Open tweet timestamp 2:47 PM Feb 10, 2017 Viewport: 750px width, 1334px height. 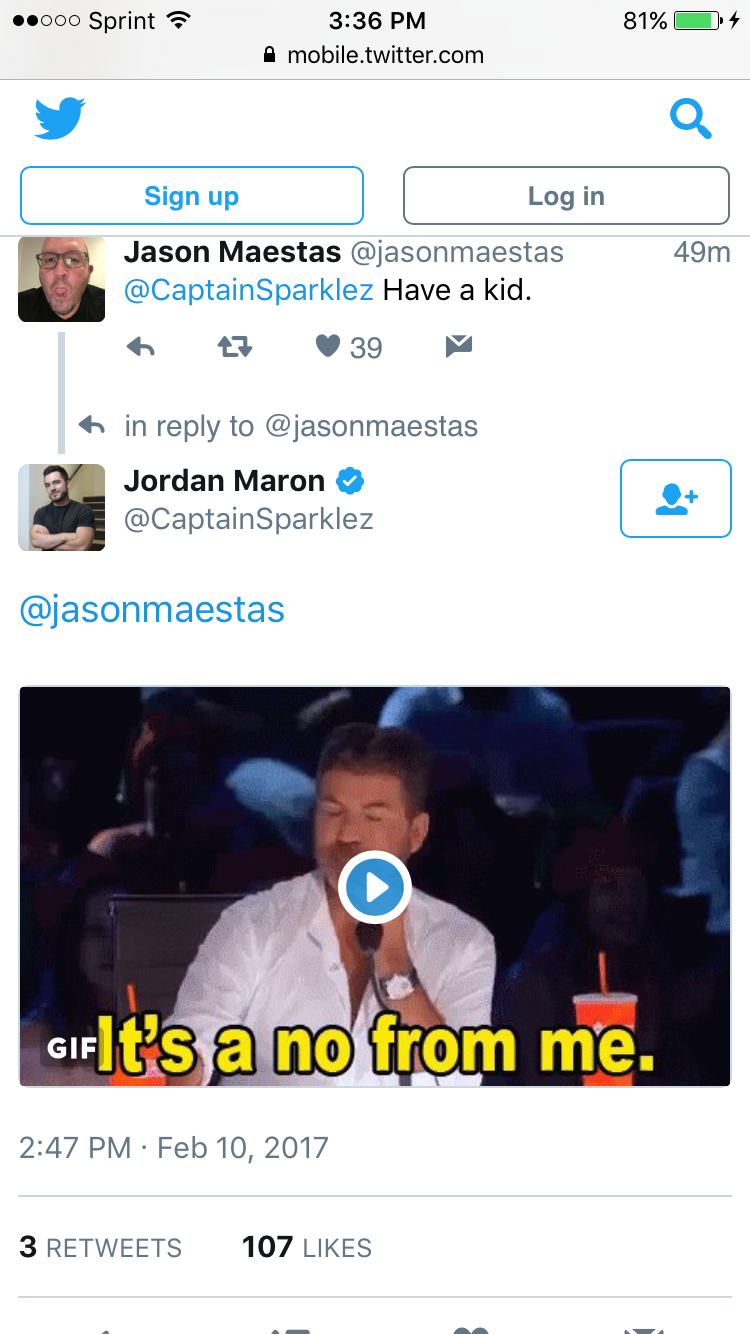point(174,1147)
